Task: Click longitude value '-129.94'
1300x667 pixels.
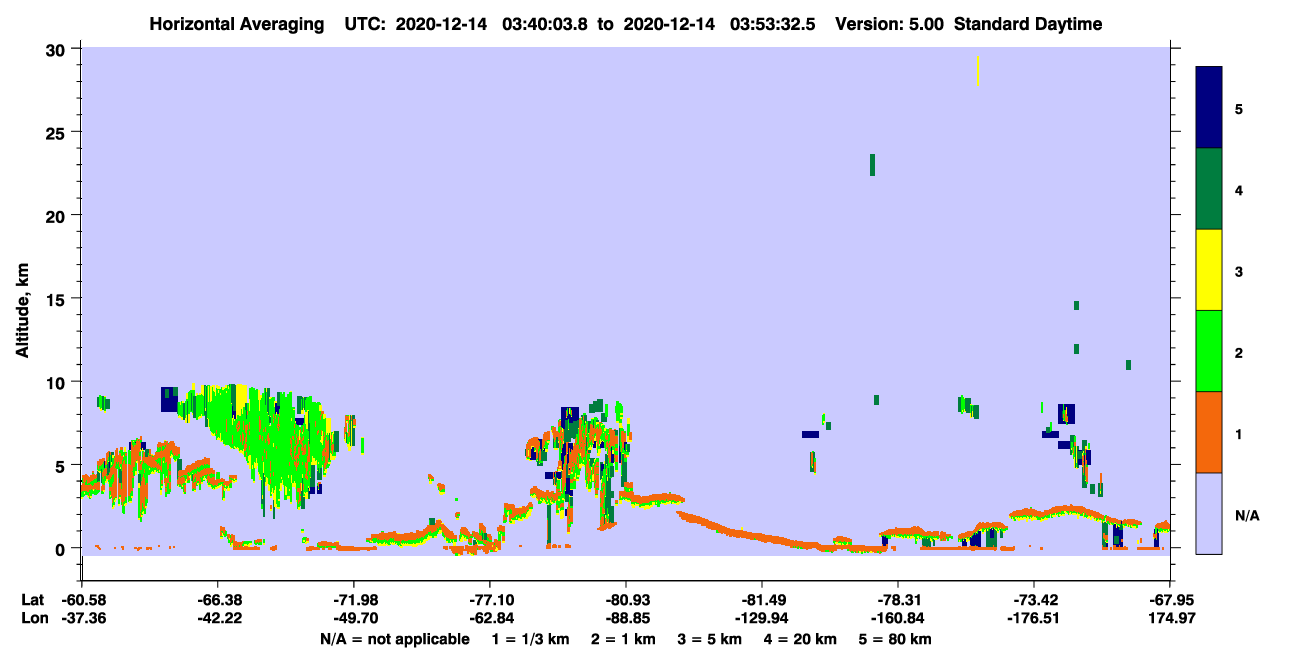Action: (762, 618)
